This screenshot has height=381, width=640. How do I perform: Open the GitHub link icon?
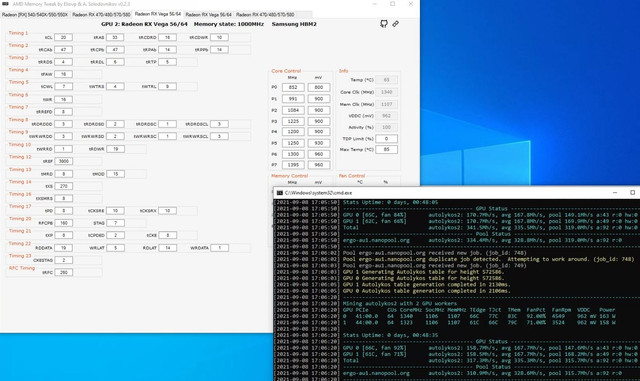tap(384, 24)
